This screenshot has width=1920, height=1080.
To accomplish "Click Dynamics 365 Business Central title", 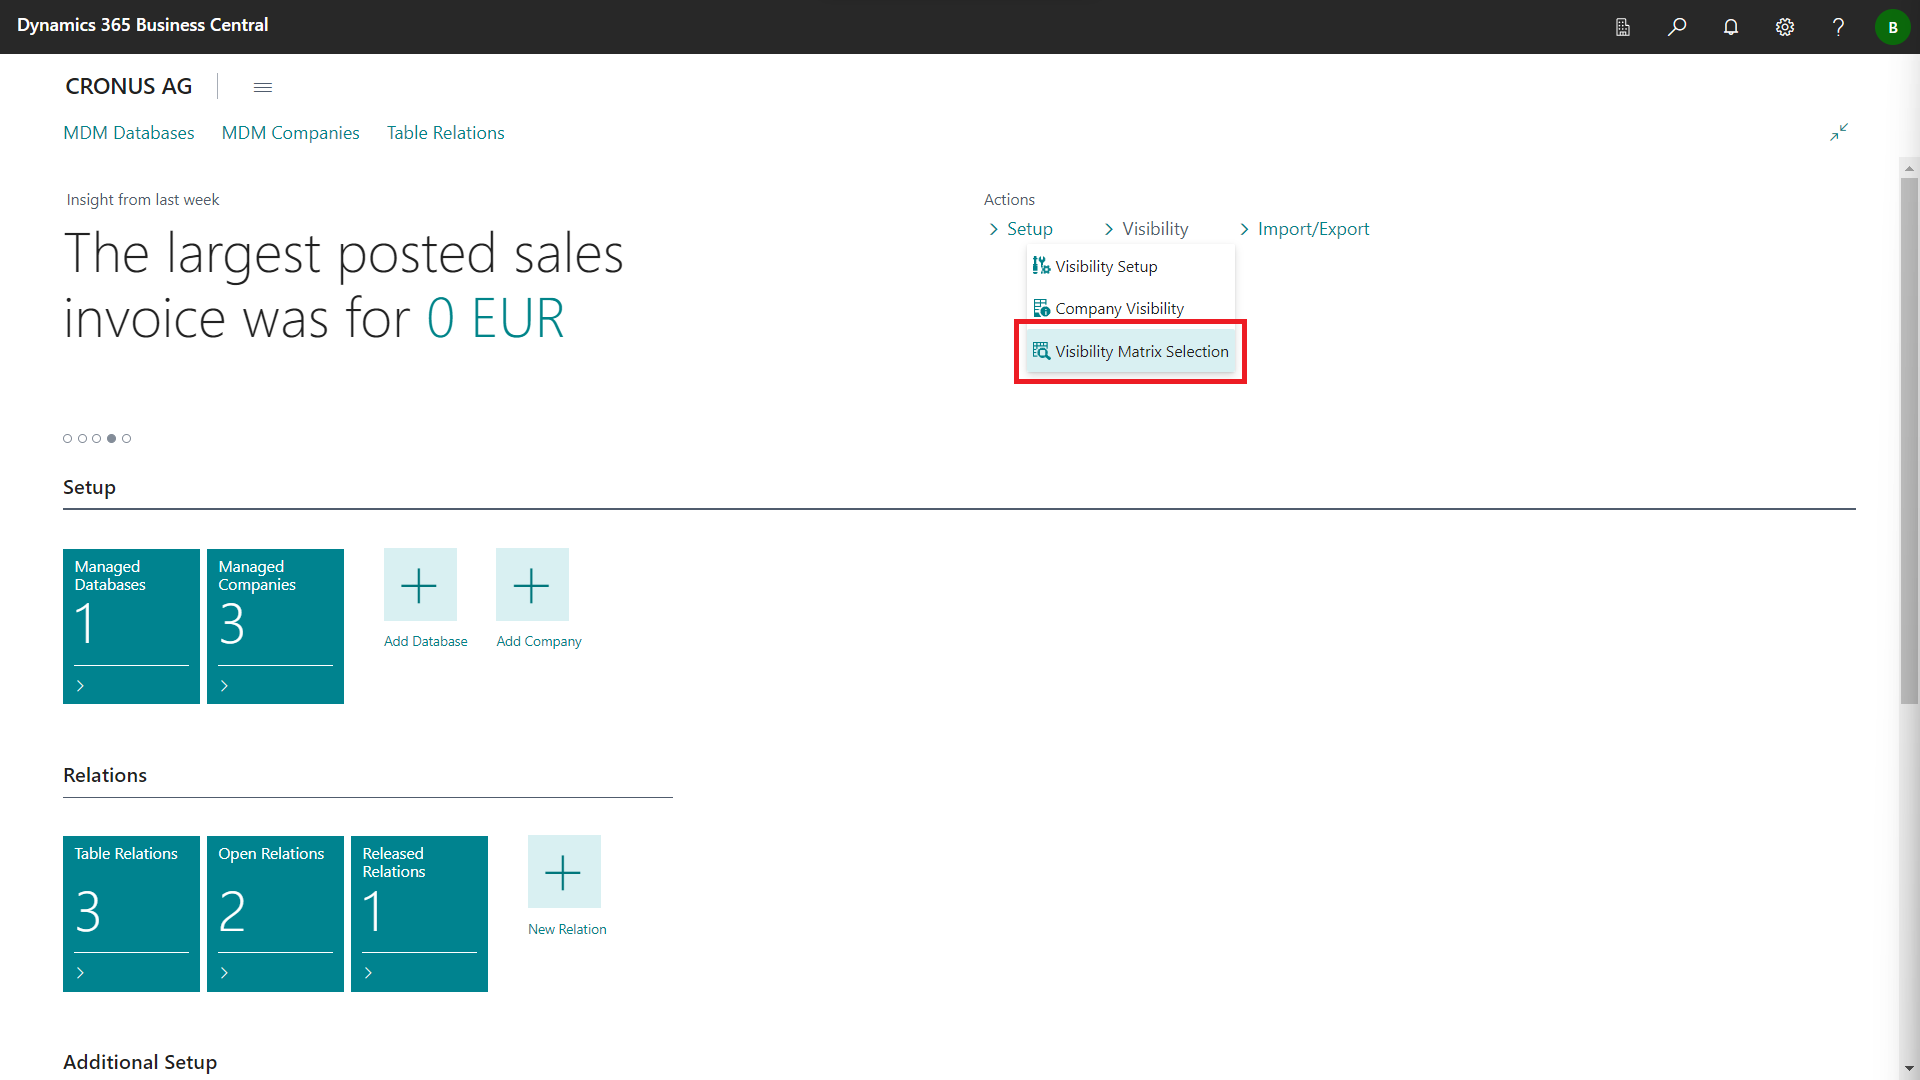I will click(143, 25).
